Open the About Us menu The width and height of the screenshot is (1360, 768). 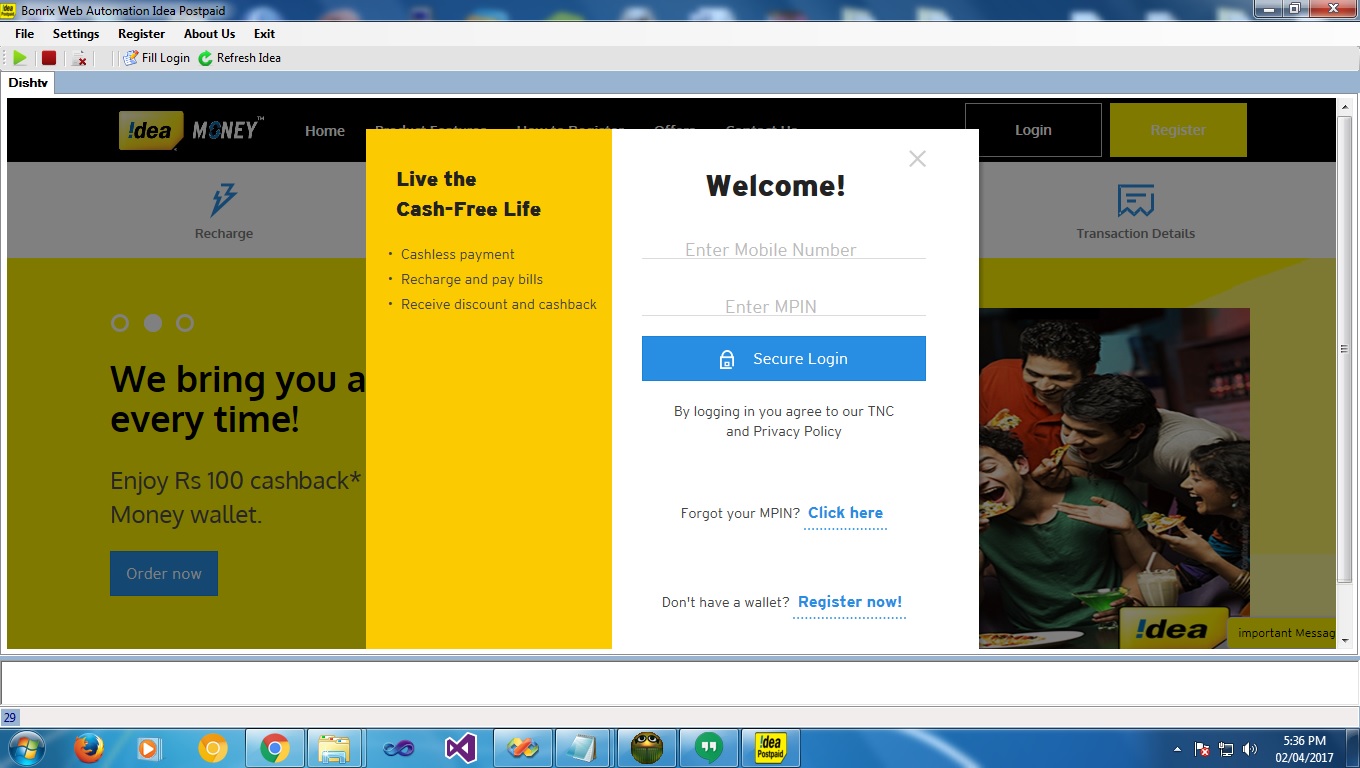[209, 34]
